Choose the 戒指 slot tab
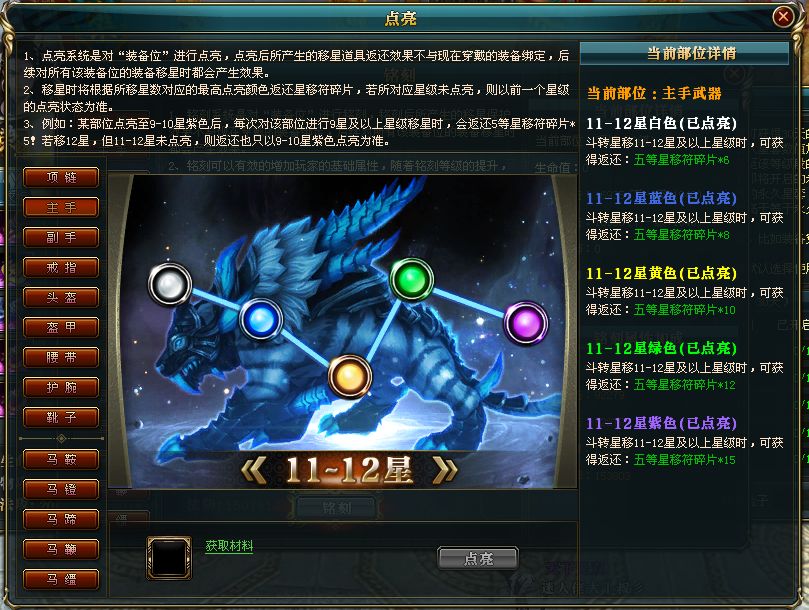 coord(61,267)
